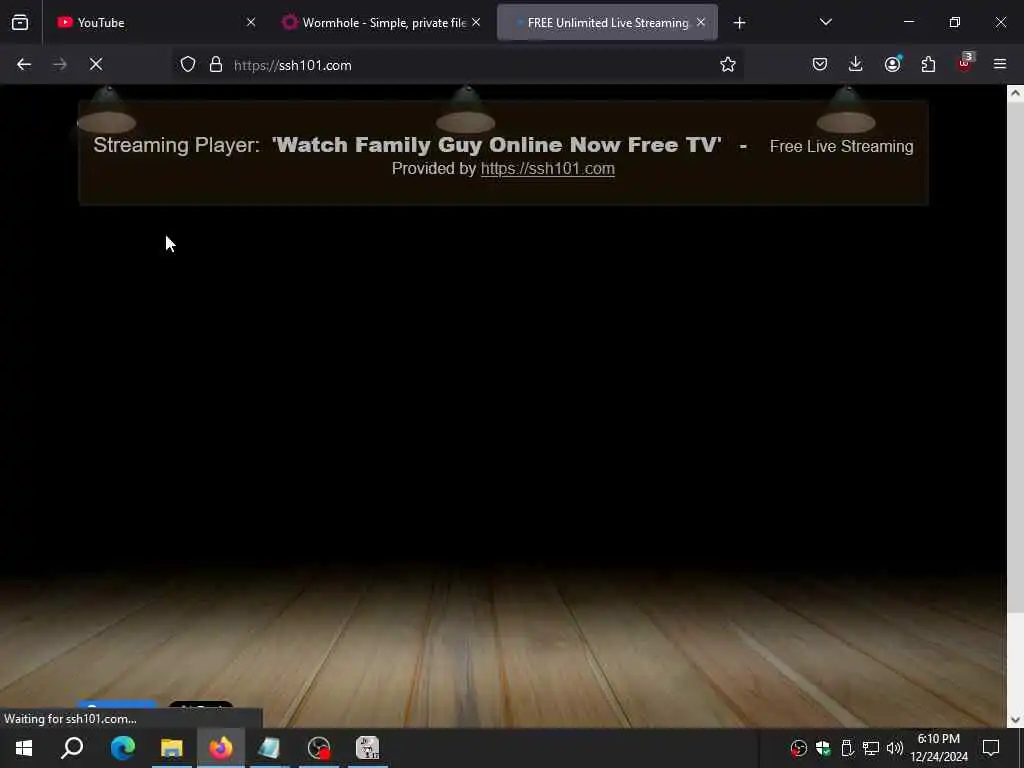Viewport: 1024px width, 768px height.
Task: Stop the page from loading
Action: coord(96,65)
